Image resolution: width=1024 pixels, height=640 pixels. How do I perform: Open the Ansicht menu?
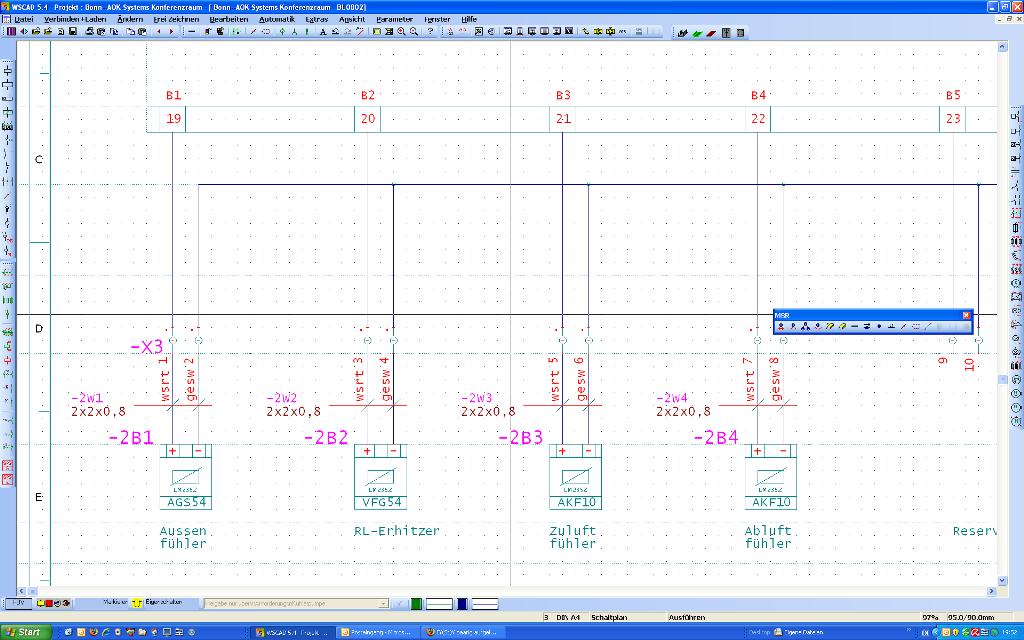point(352,20)
